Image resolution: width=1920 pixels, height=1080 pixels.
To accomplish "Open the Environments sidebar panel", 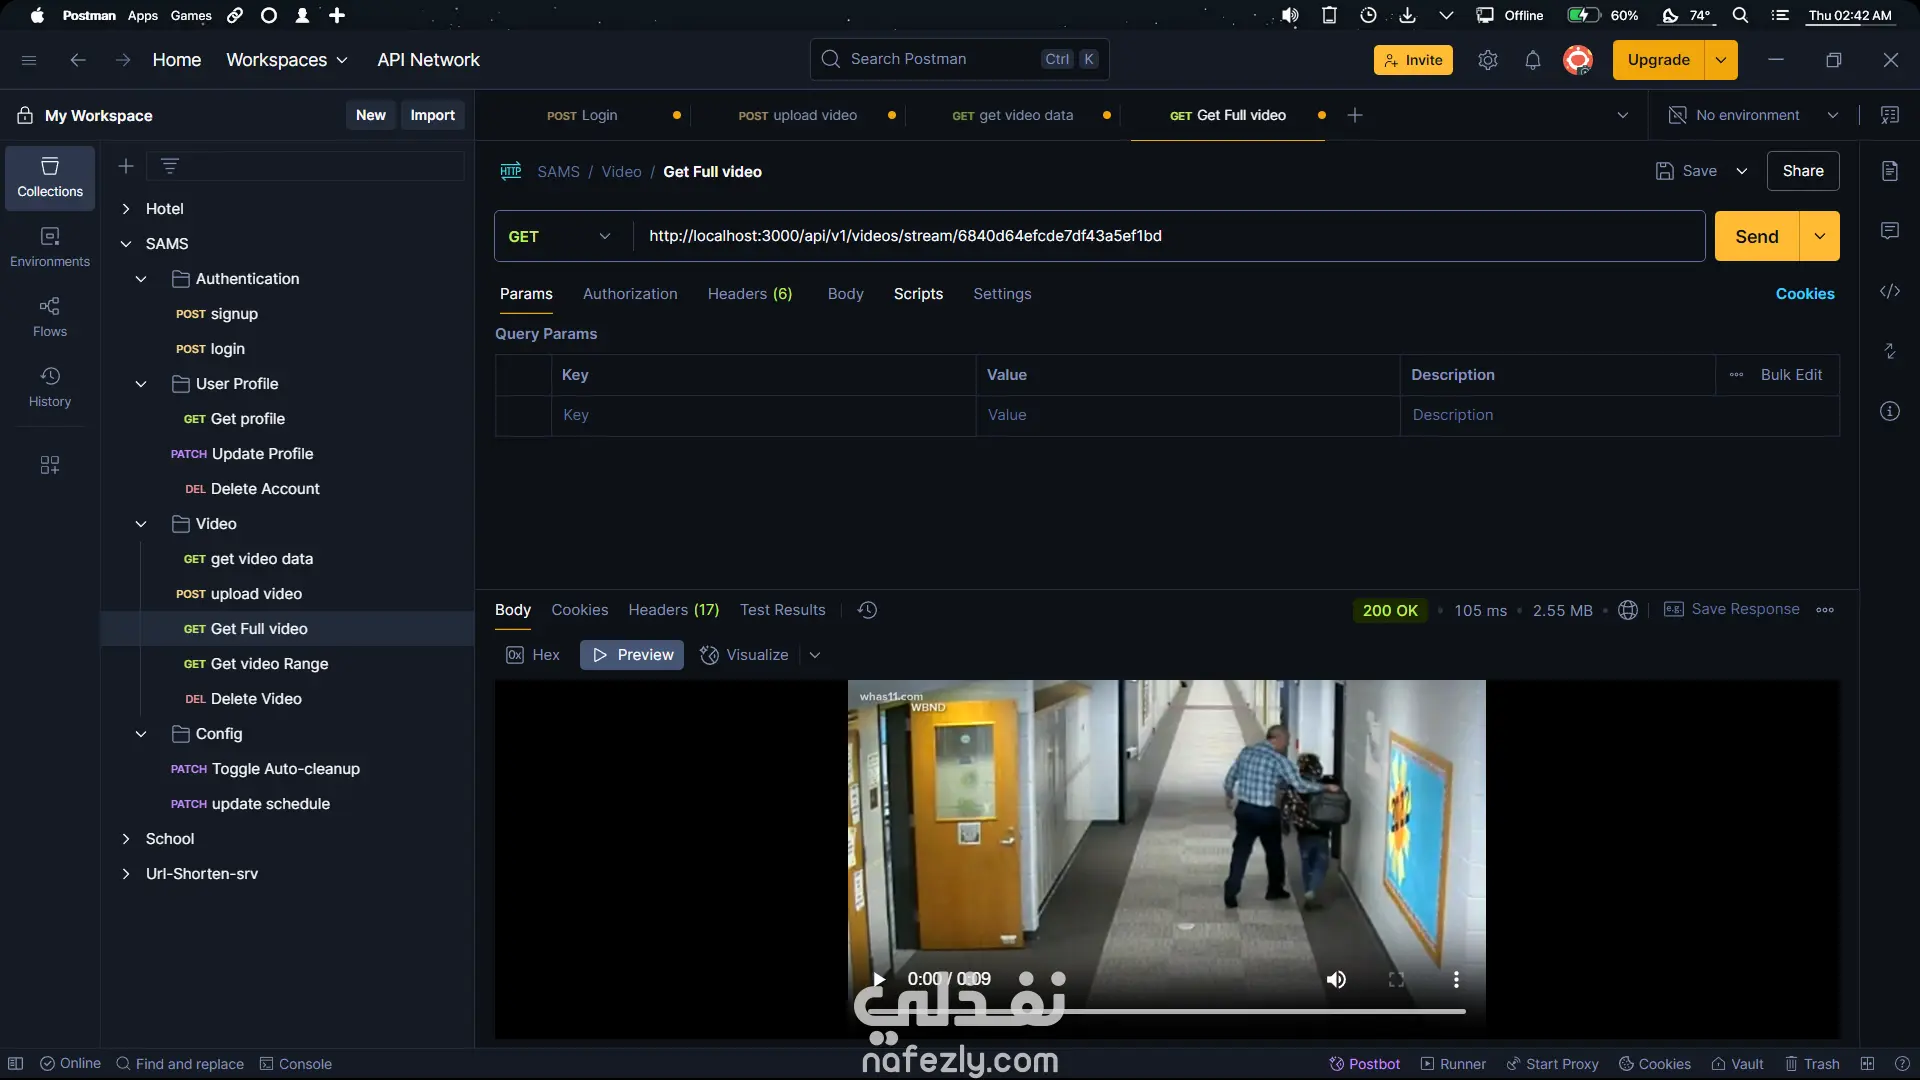I will 50,246.
